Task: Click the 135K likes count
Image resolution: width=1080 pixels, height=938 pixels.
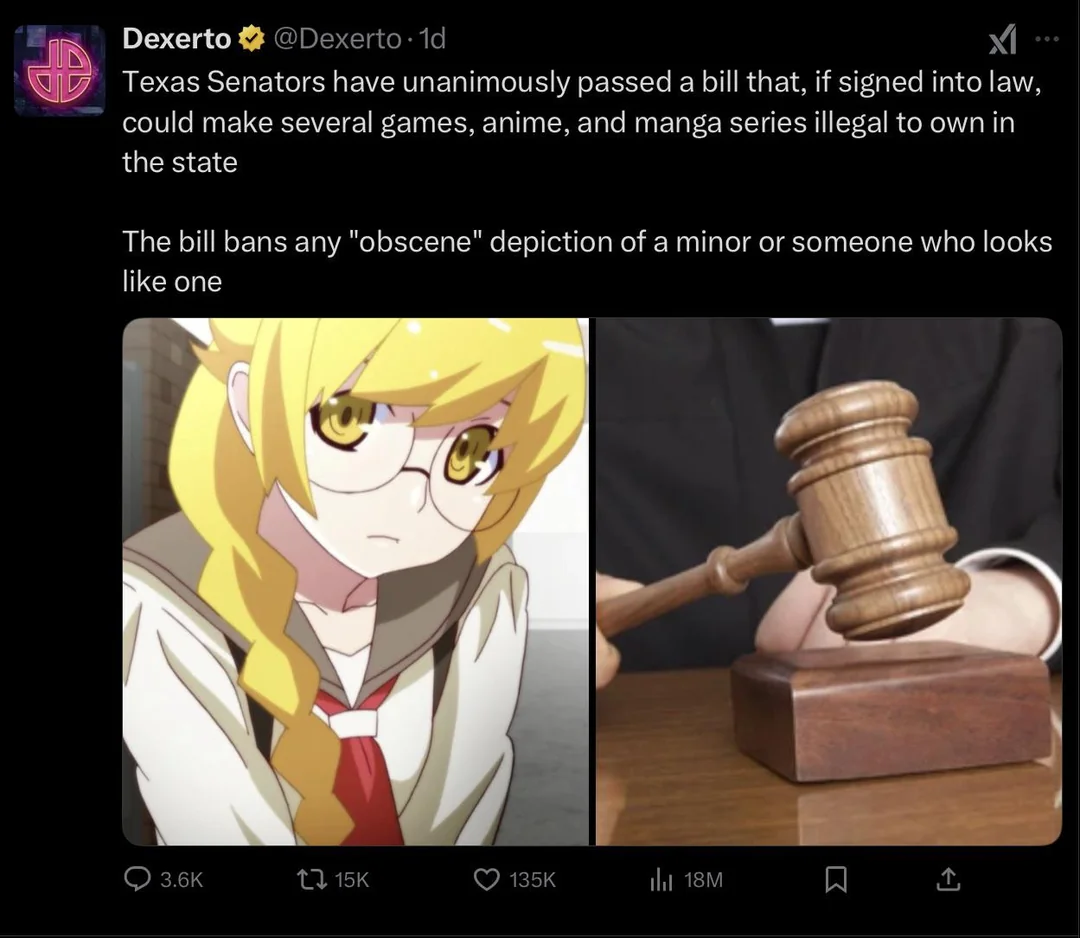Action: coord(532,880)
